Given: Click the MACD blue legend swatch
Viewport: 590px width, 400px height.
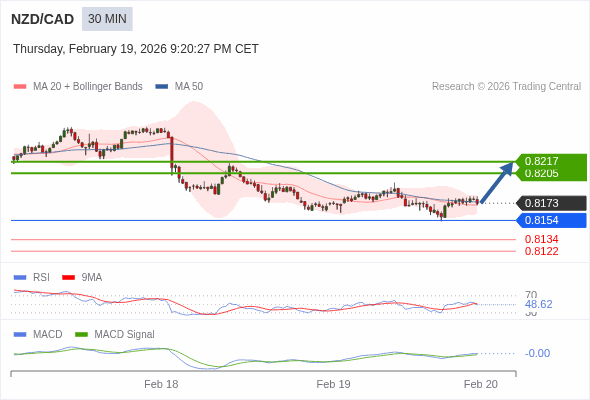Looking at the screenshot, I should pos(20,335).
